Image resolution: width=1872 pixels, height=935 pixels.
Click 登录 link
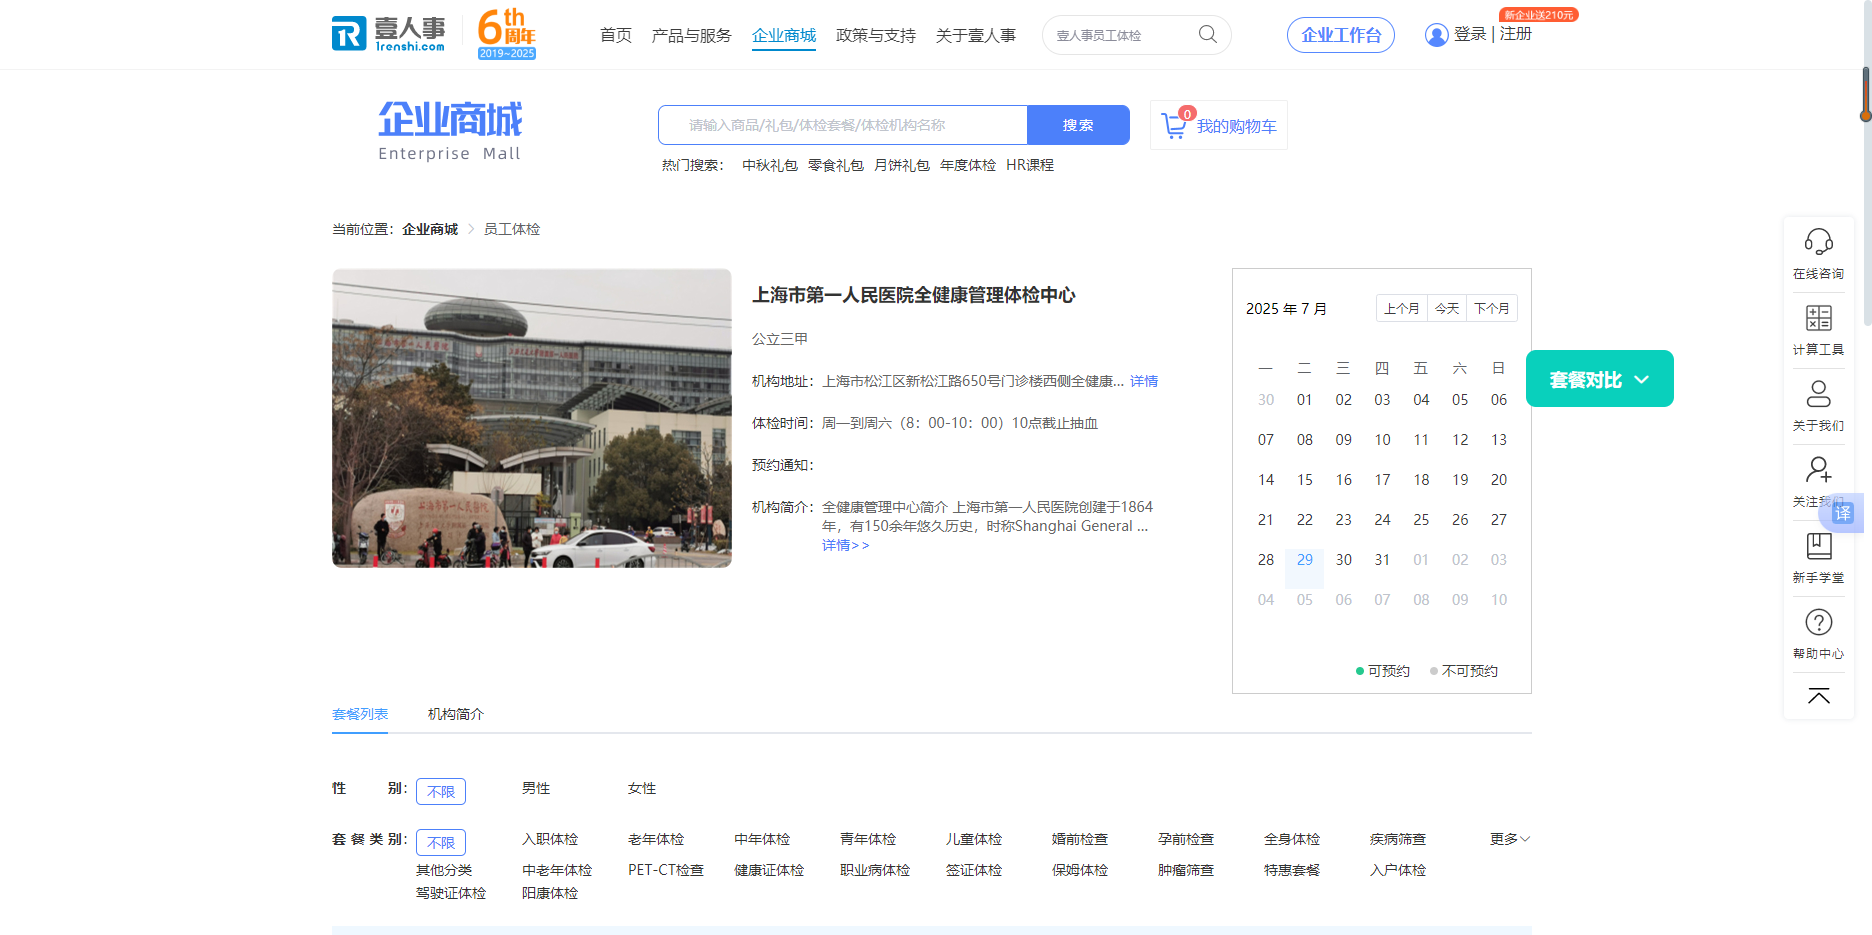tap(1470, 34)
